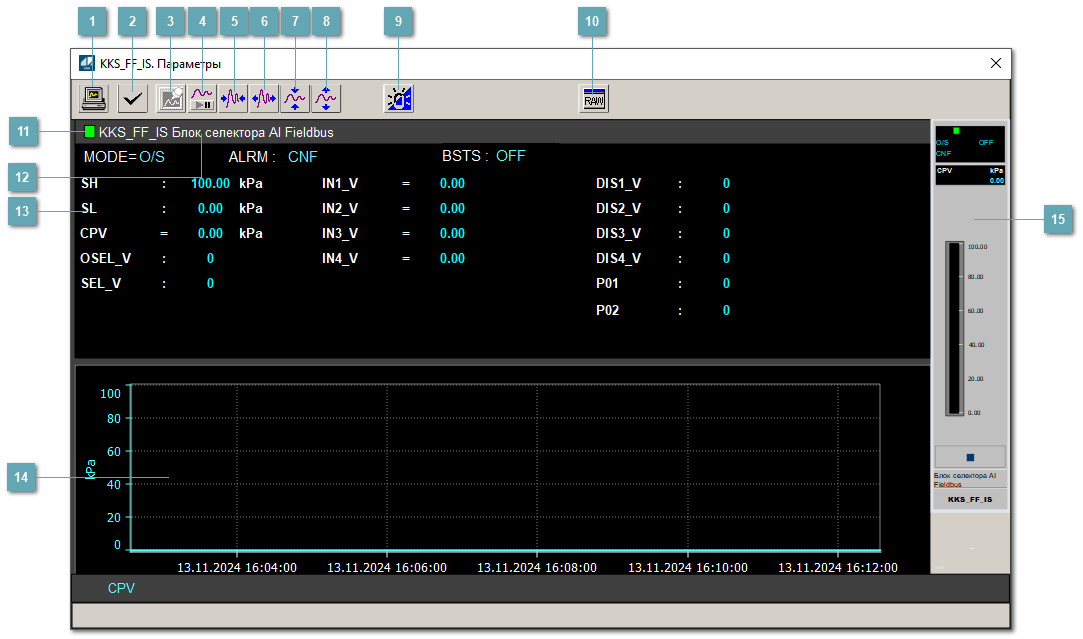
Task: Click the alarm beacon light icon
Action: (398, 98)
